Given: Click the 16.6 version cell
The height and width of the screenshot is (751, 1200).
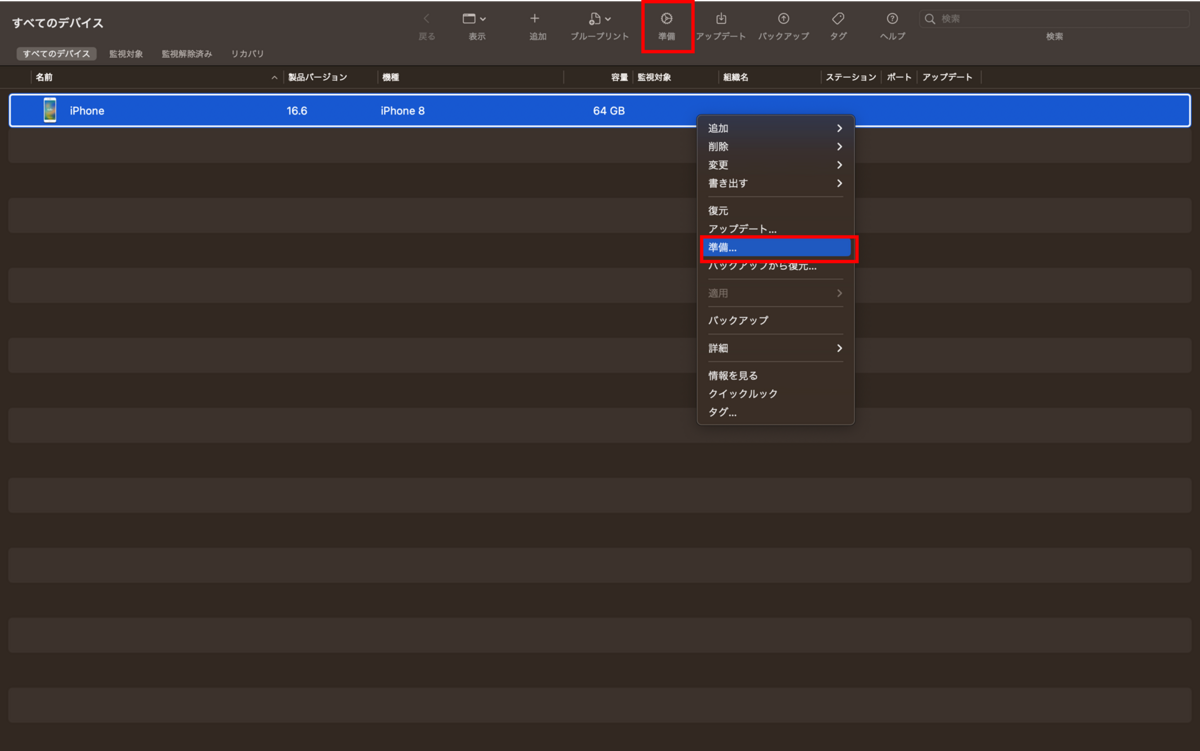Looking at the screenshot, I should [x=297, y=111].
